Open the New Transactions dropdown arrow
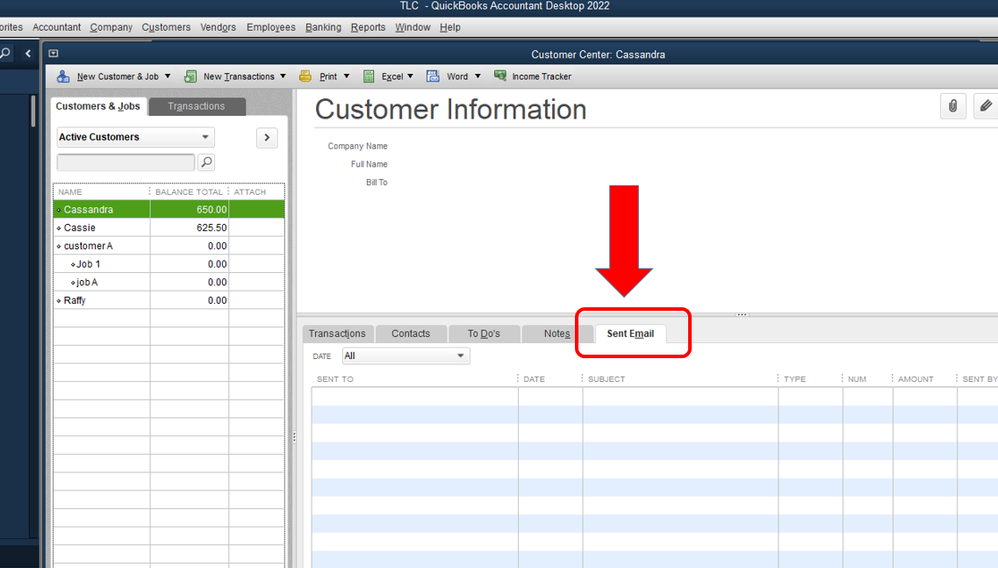This screenshot has width=998, height=568. (x=283, y=76)
